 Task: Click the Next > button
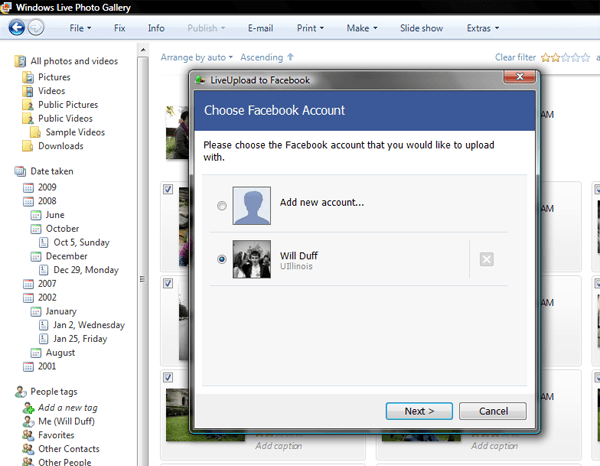(419, 411)
